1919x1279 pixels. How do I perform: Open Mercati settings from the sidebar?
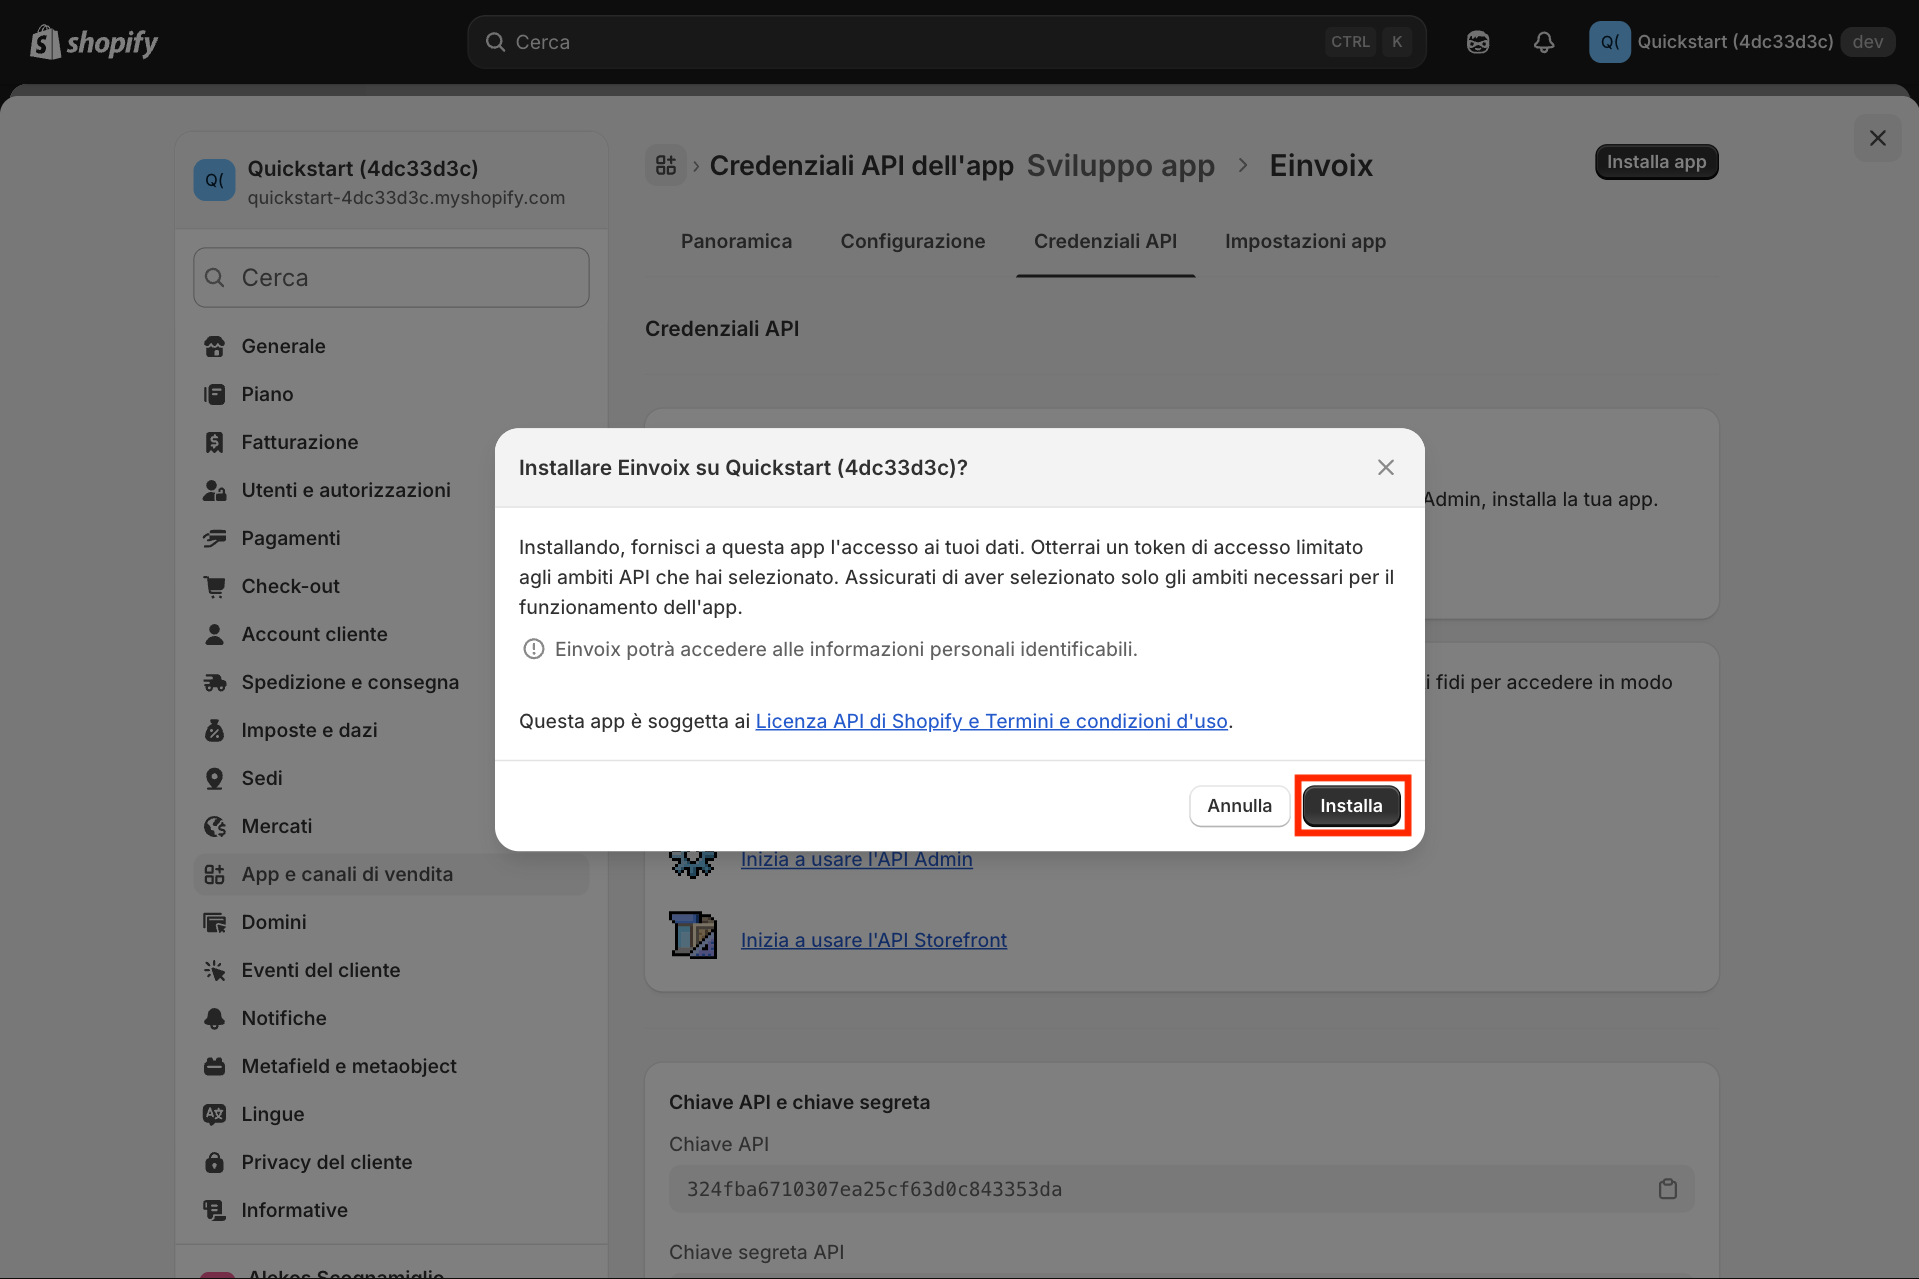coord(278,826)
